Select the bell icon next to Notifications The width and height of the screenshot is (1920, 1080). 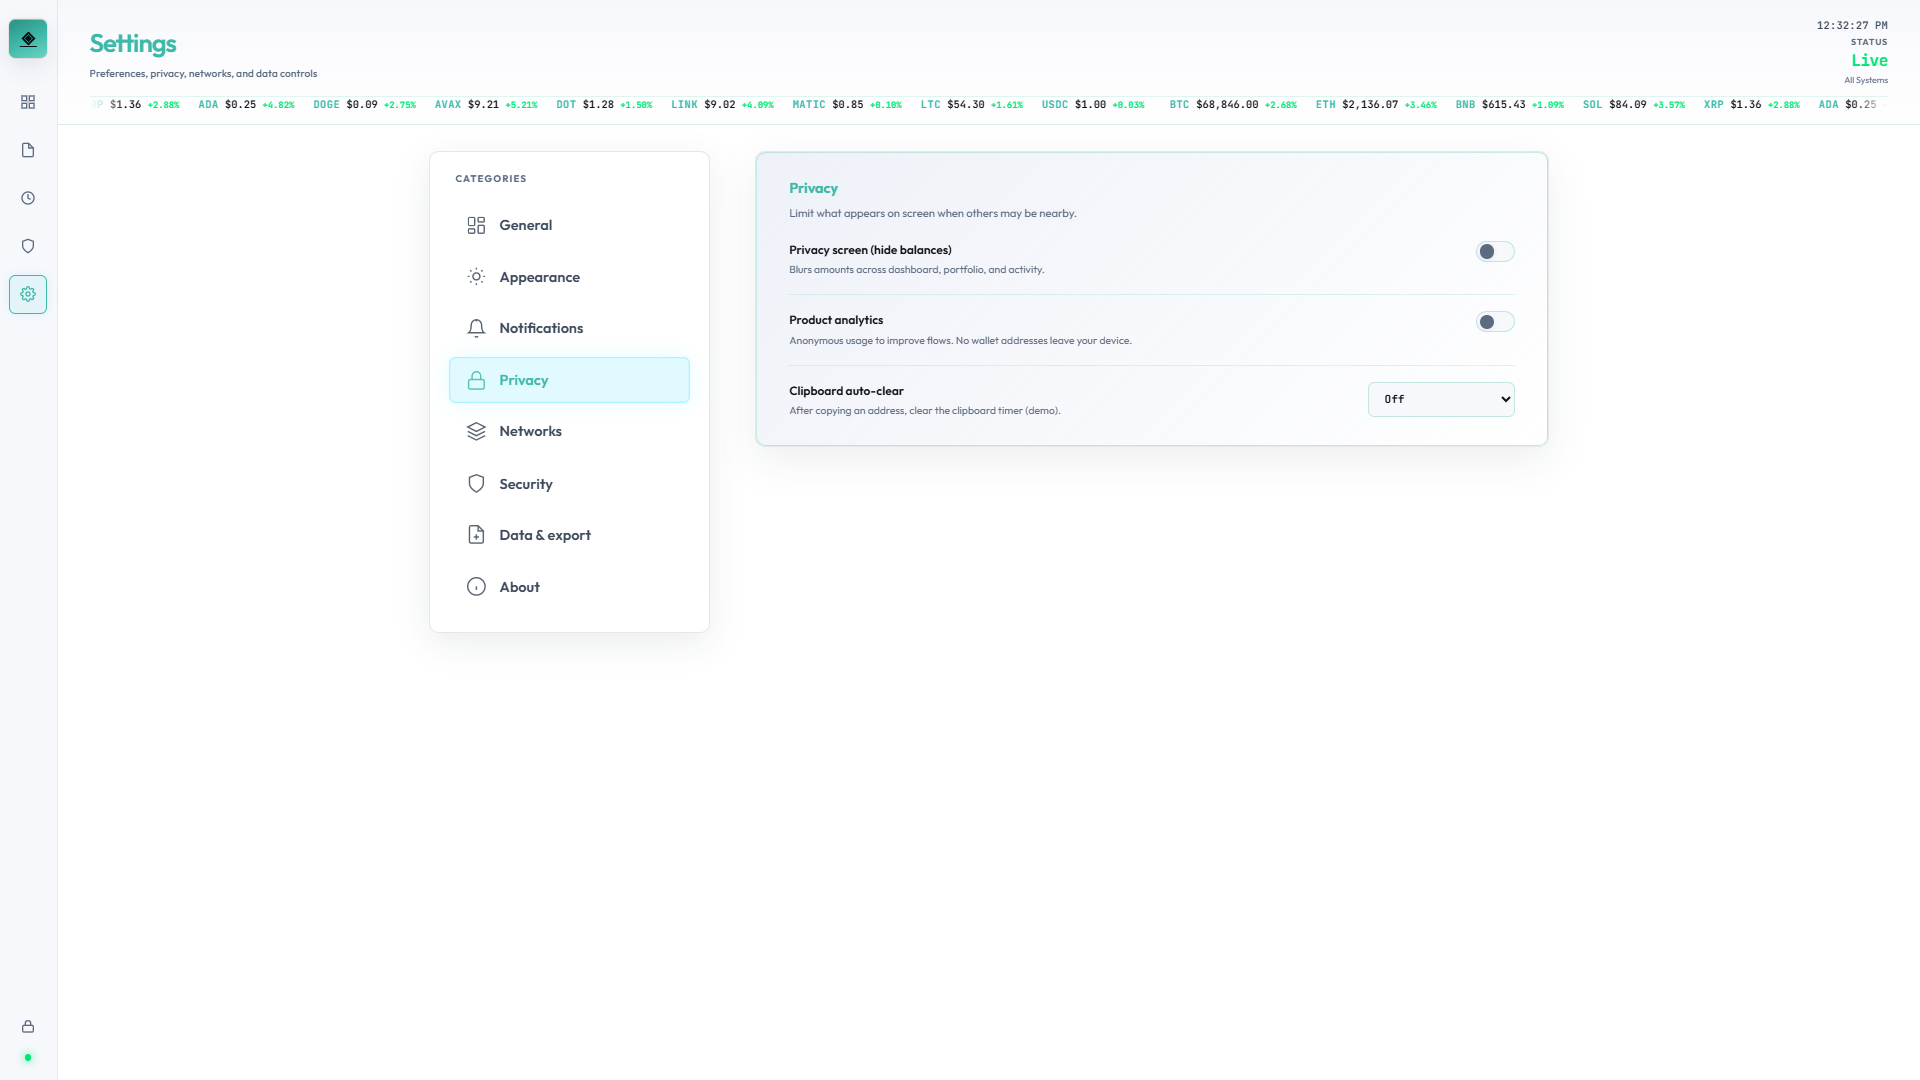(x=476, y=328)
